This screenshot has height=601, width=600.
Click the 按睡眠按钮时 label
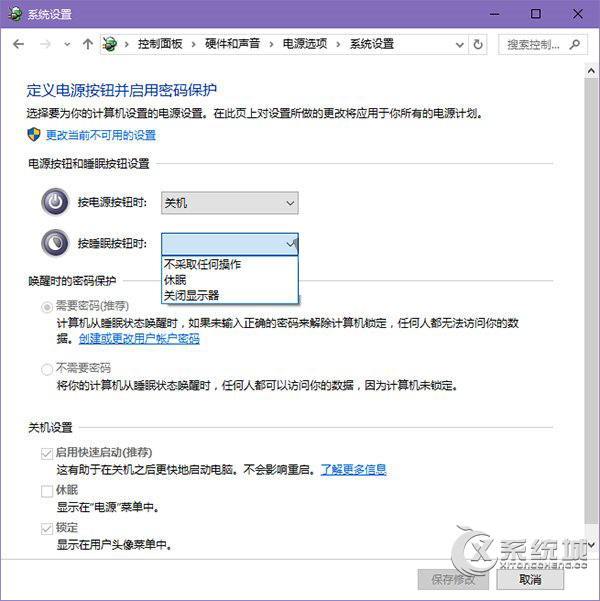tap(112, 243)
